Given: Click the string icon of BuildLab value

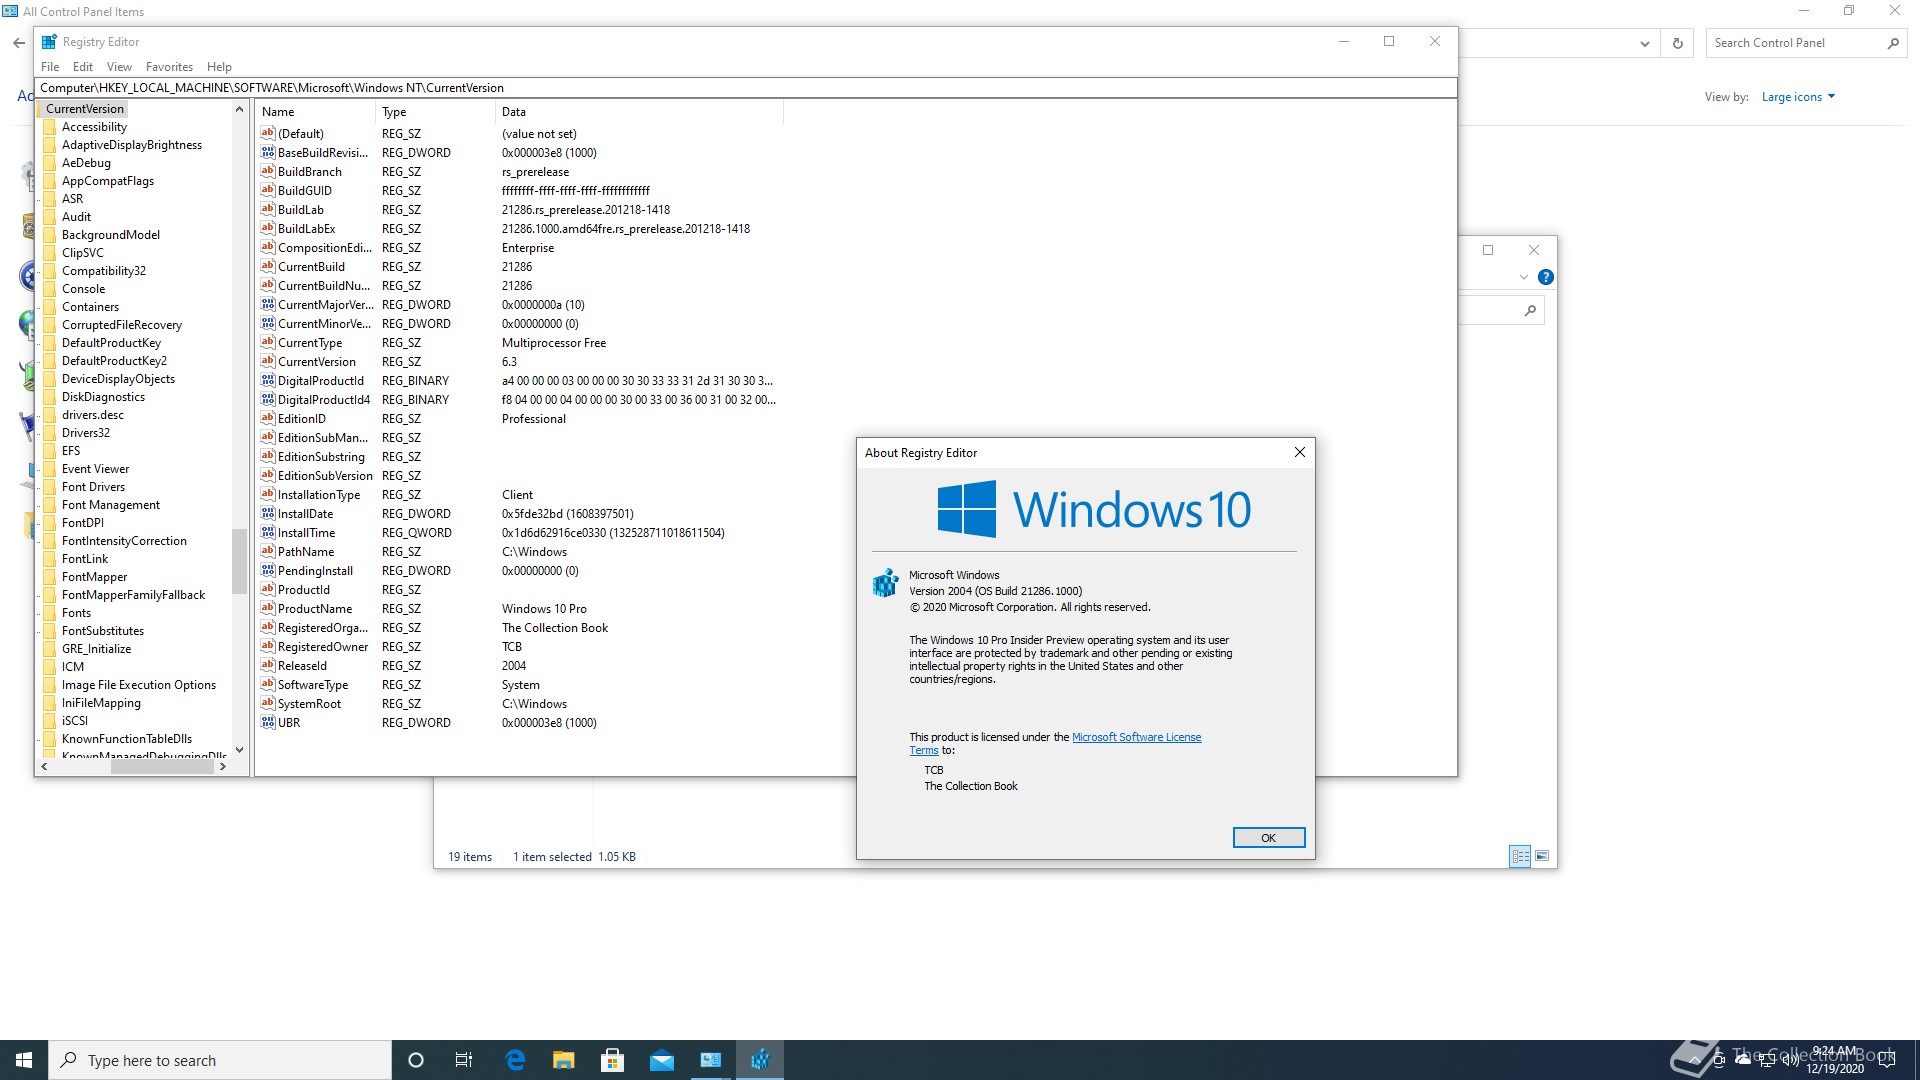Looking at the screenshot, I should [267, 209].
